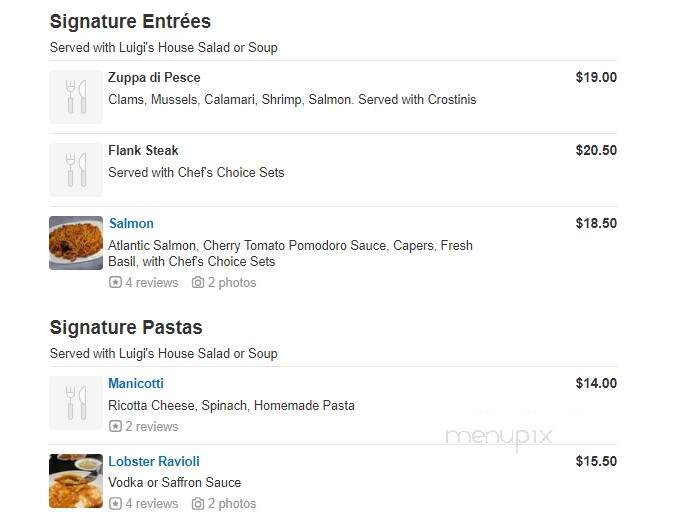Click the Zuppa di Pesce item title
Viewport: 678px width, 519px height.
click(x=154, y=77)
